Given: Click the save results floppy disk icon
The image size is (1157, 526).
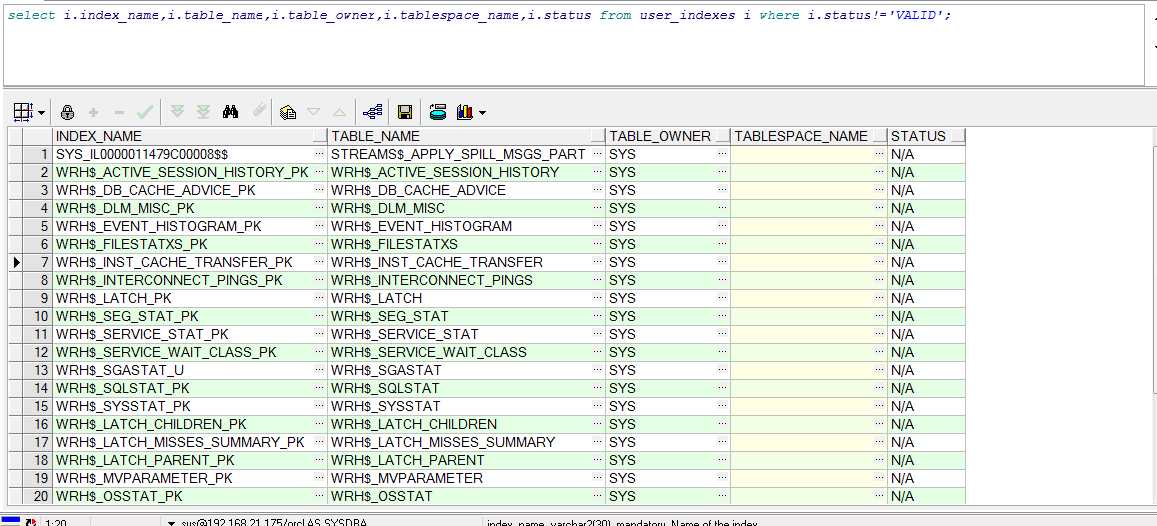Looking at the screenshot, I should [405, 113].
